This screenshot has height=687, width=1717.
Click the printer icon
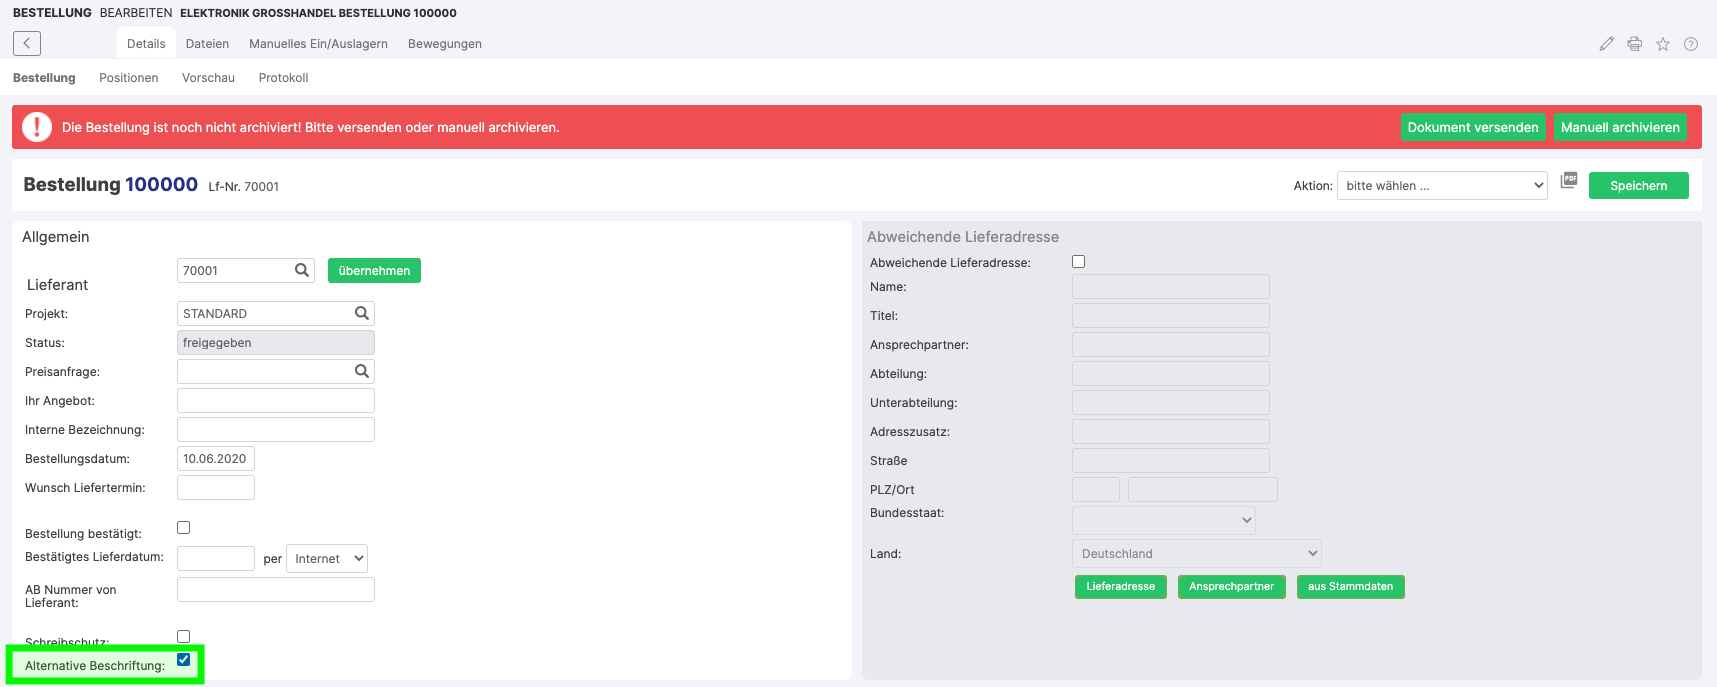pyautogui.click(x=1634, y=44)
